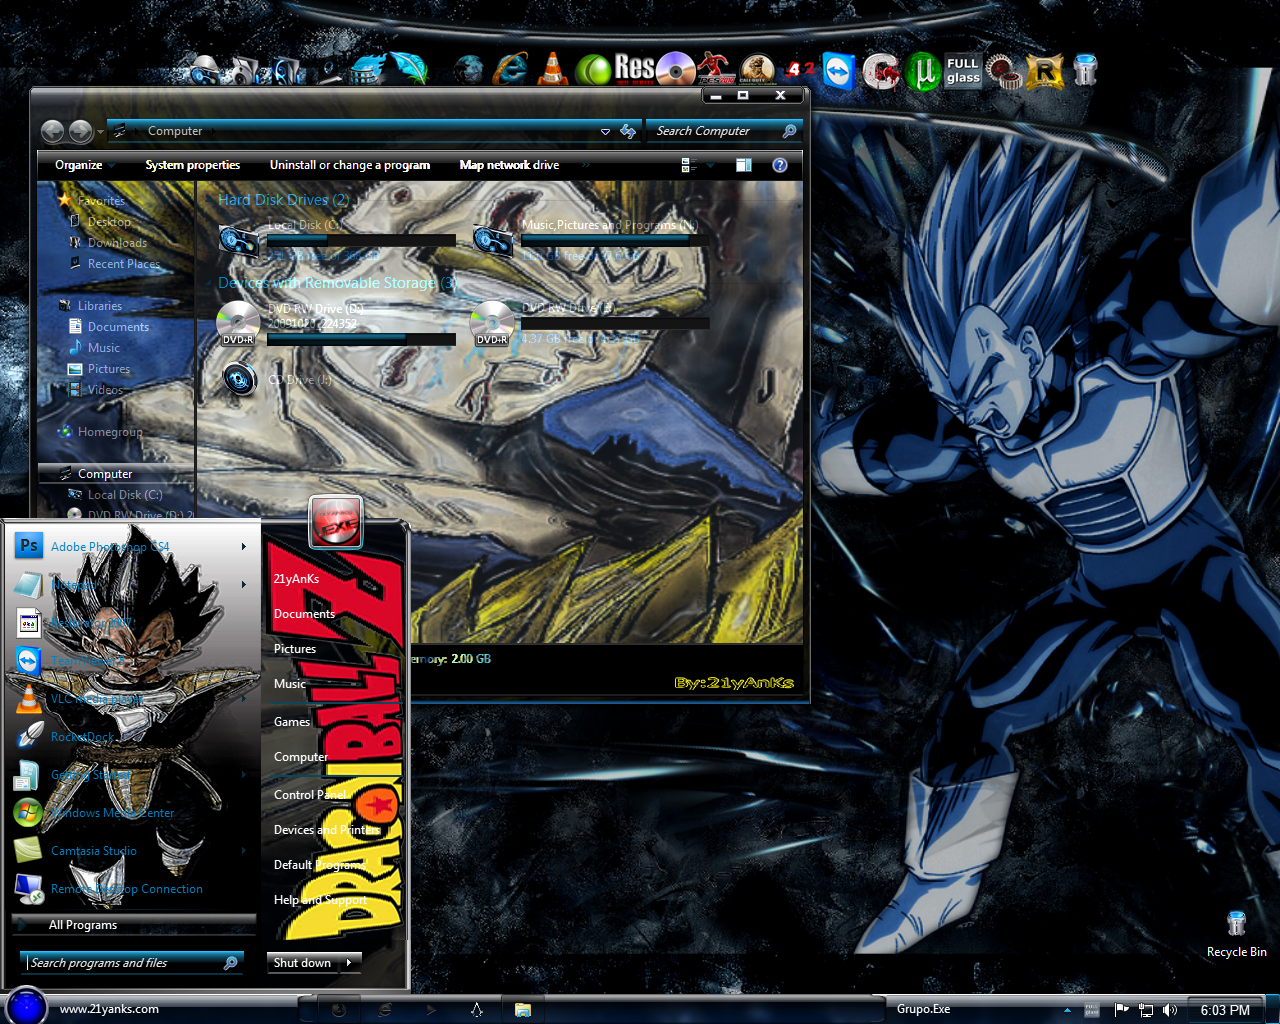This screenshot has height=1024, width=1280.
Task: Open Pictures from Start menu right pane
Action: (295, 649)
